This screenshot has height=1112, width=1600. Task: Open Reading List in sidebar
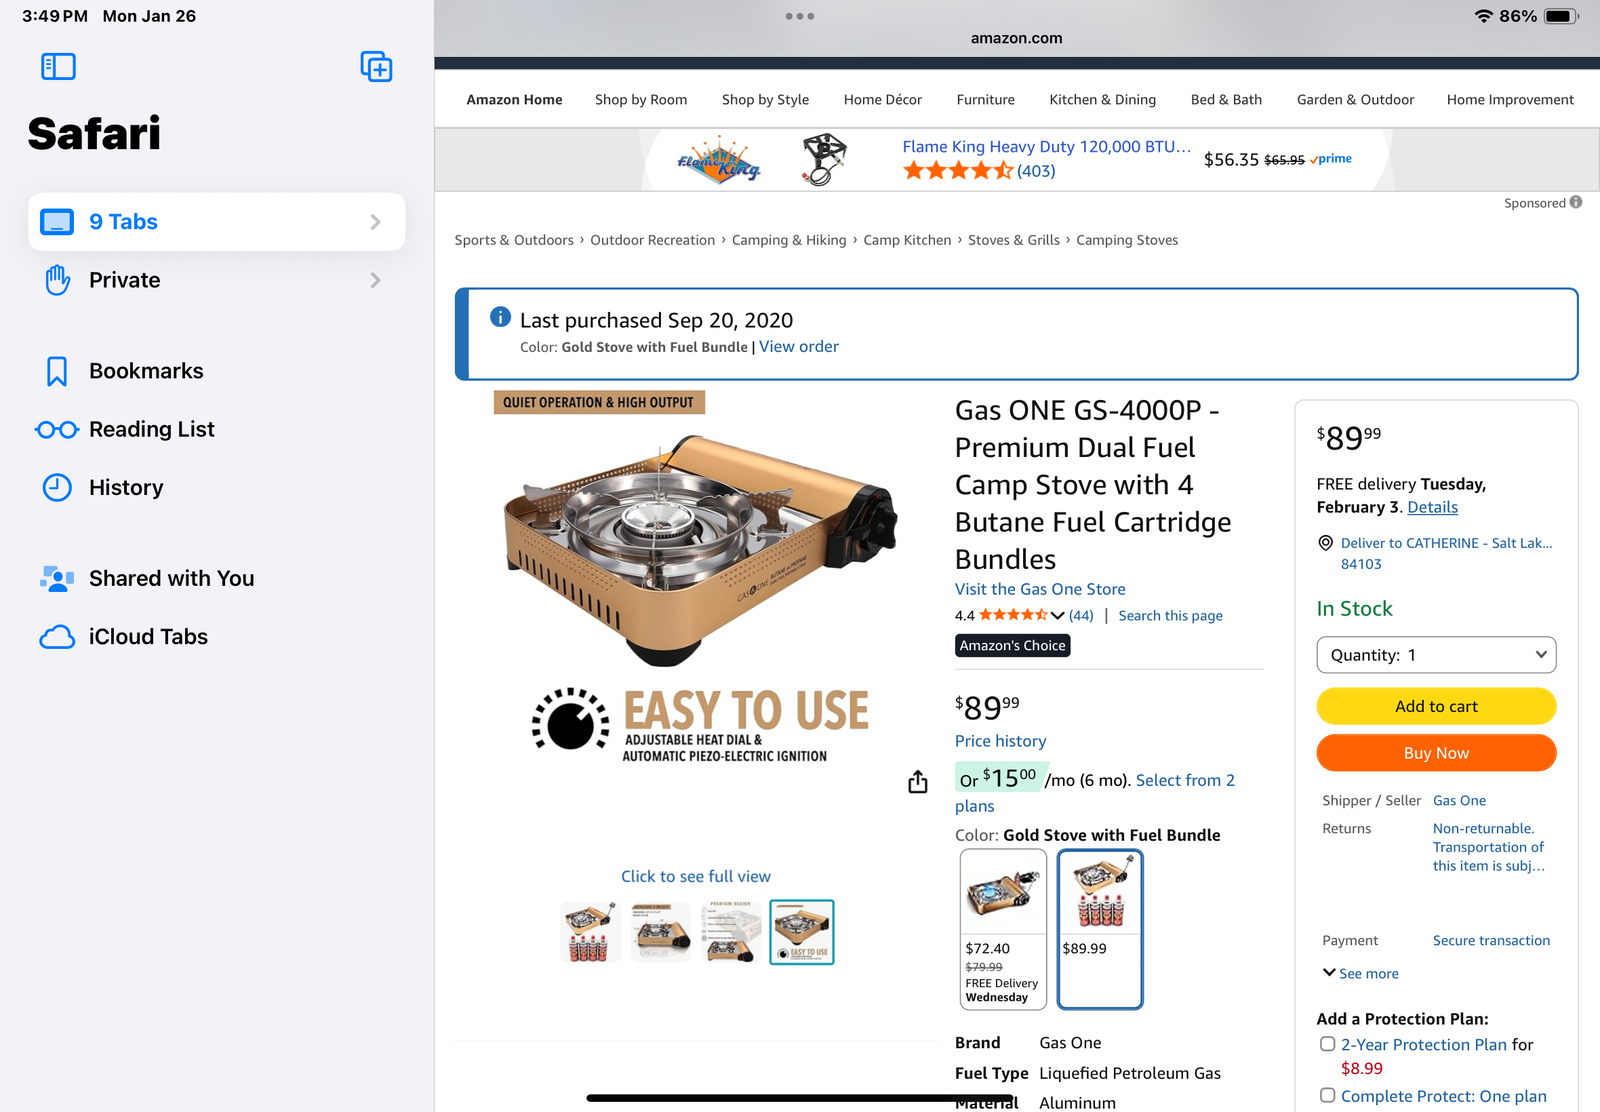click(x=152, y=429)
